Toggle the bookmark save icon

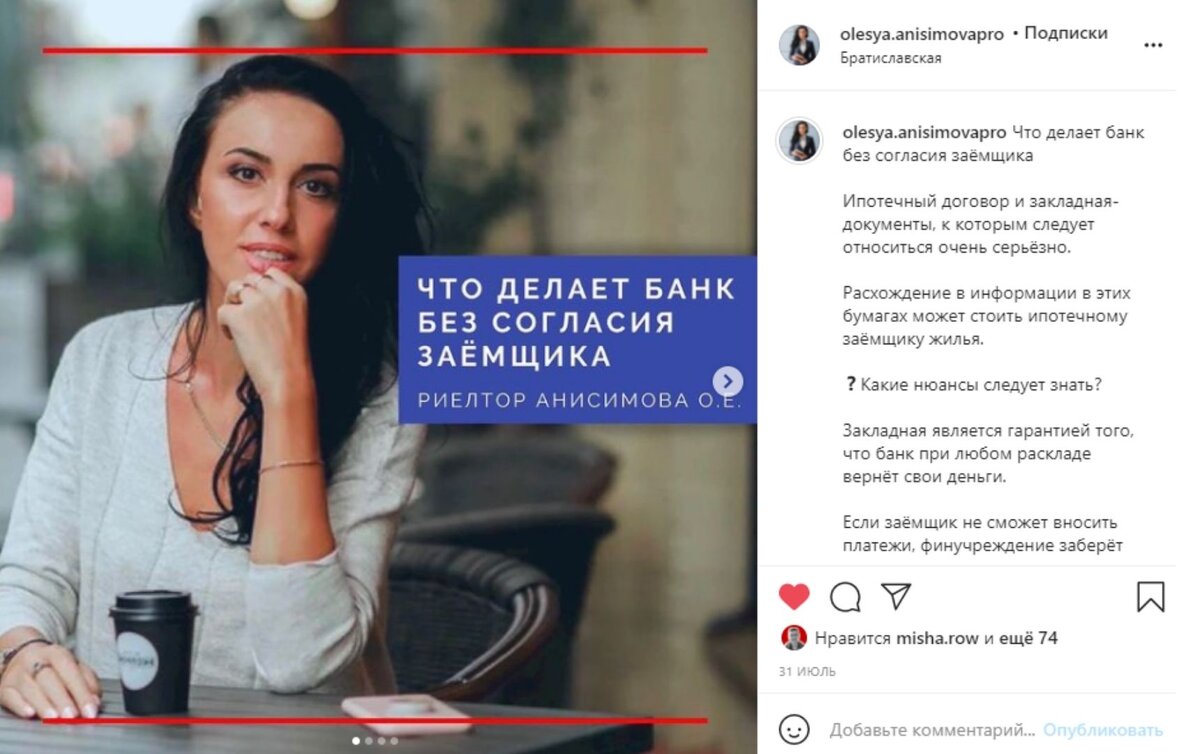[1151, 597]
